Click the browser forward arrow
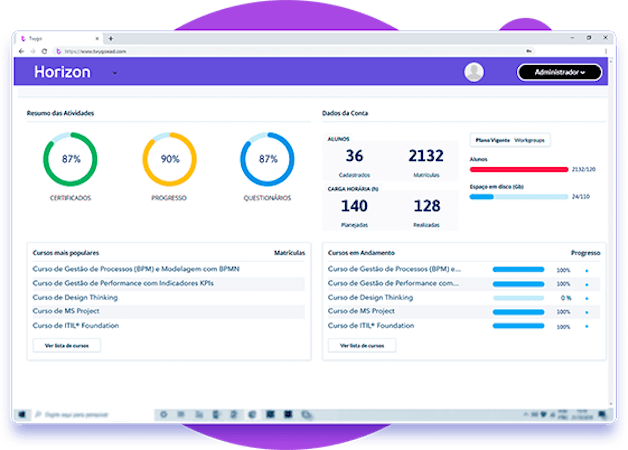 [x=33, y=51]
